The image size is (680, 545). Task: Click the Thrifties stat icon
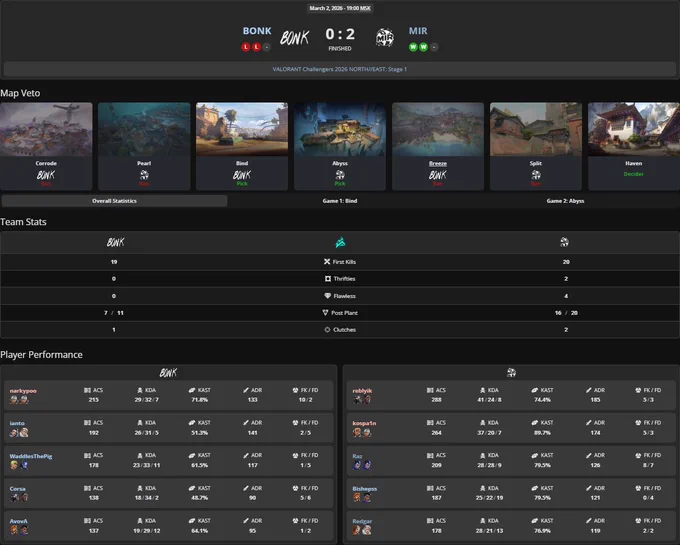pyautogui.click(x=328, y=279)
